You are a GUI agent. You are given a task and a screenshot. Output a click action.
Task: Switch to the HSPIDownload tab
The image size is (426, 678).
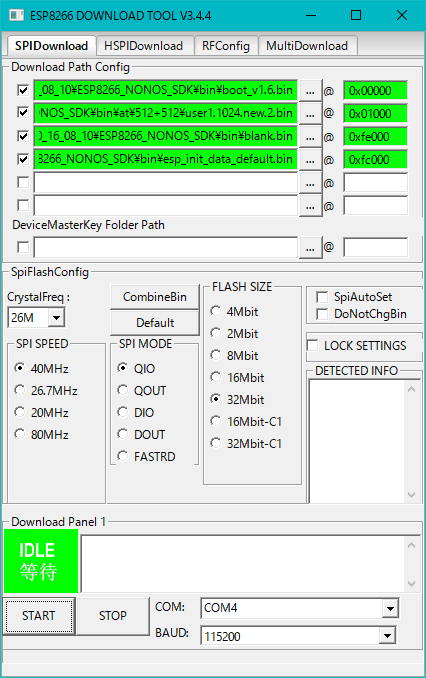(144, 46)
